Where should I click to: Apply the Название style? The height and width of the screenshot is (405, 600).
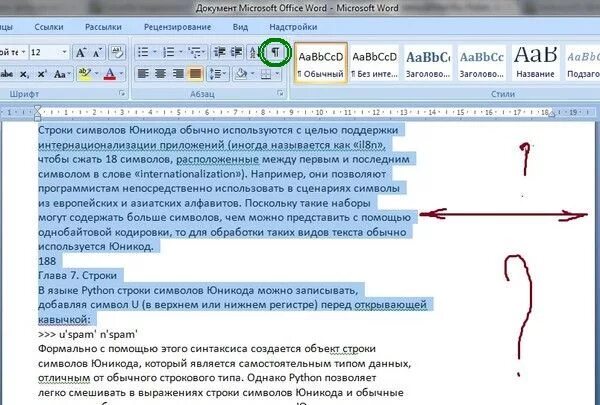535,63
